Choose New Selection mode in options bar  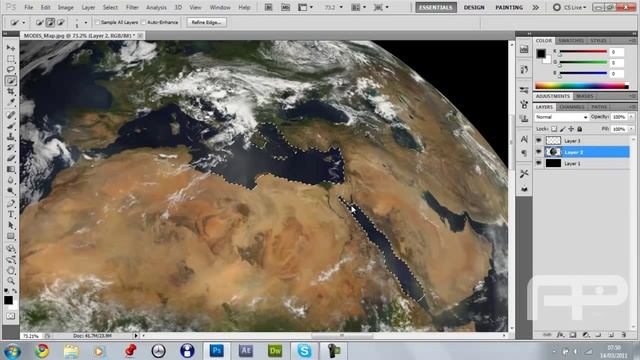point(40,22)
